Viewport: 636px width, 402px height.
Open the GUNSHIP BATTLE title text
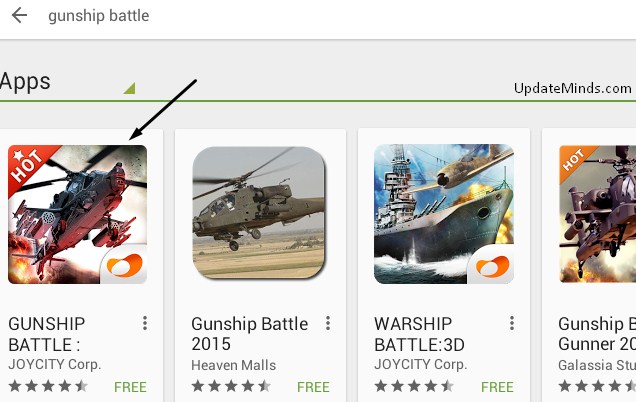click(47, 334)
